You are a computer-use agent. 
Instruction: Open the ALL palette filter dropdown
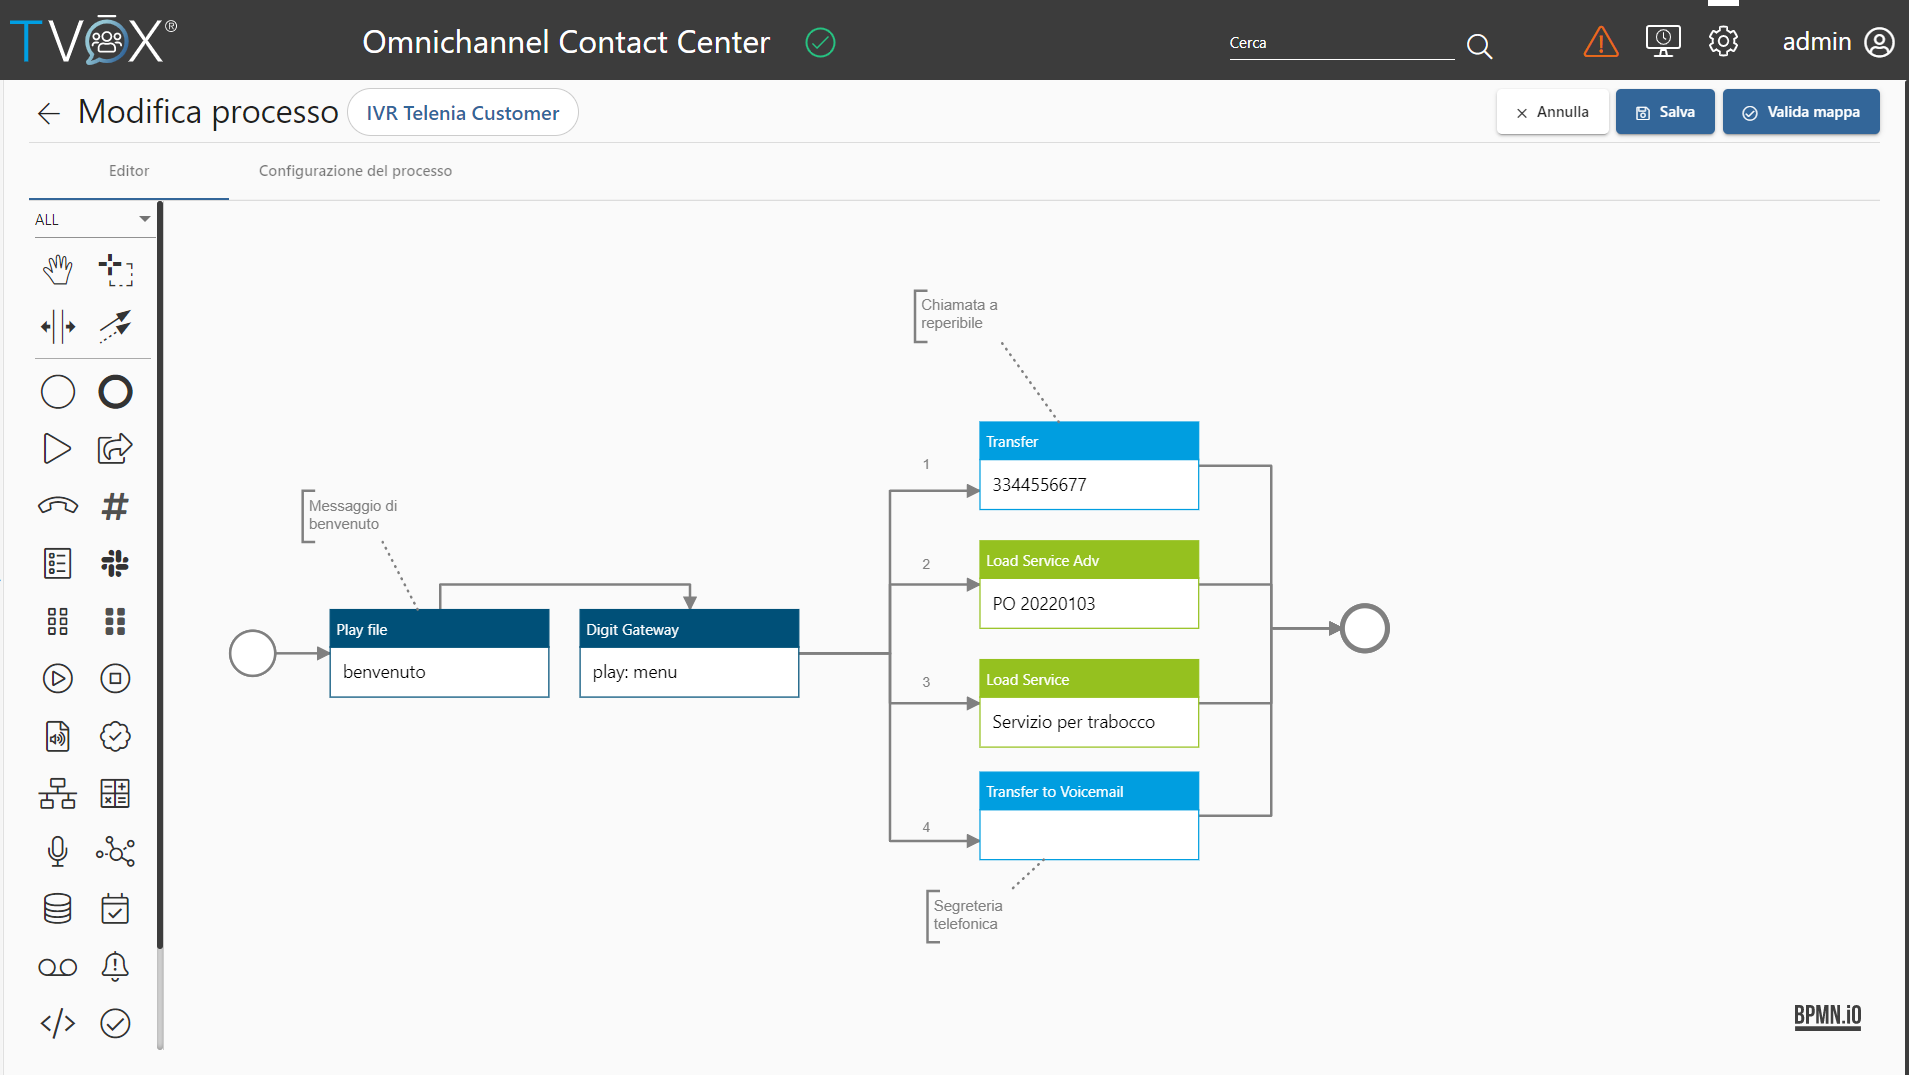pos(92,220)
